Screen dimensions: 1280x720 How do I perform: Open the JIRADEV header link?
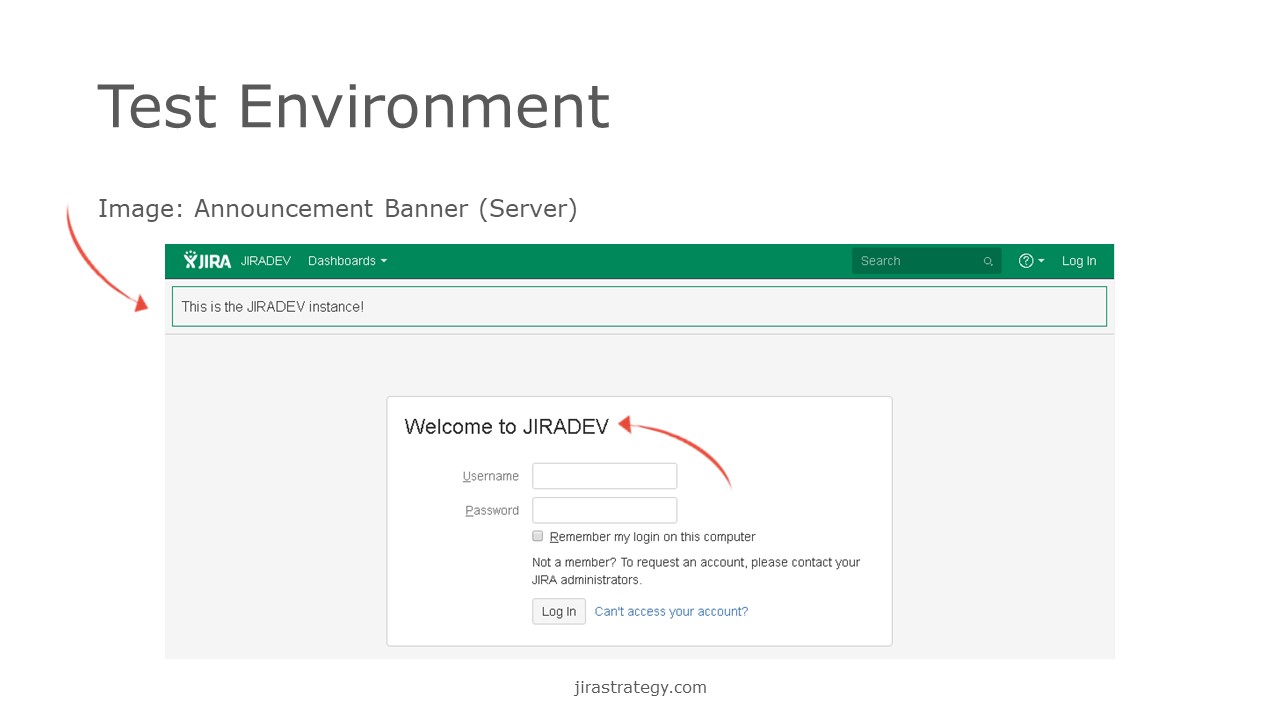[266, 261]
